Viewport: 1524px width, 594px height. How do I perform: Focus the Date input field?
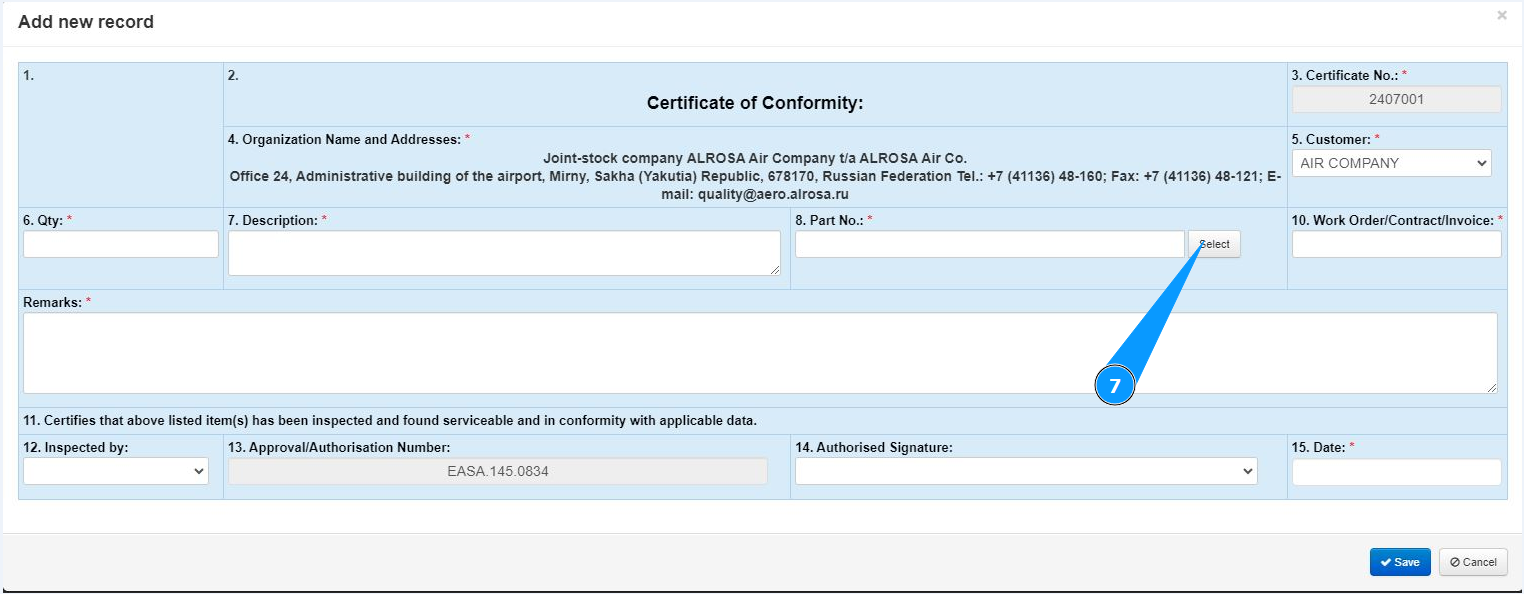(1396, 472)
